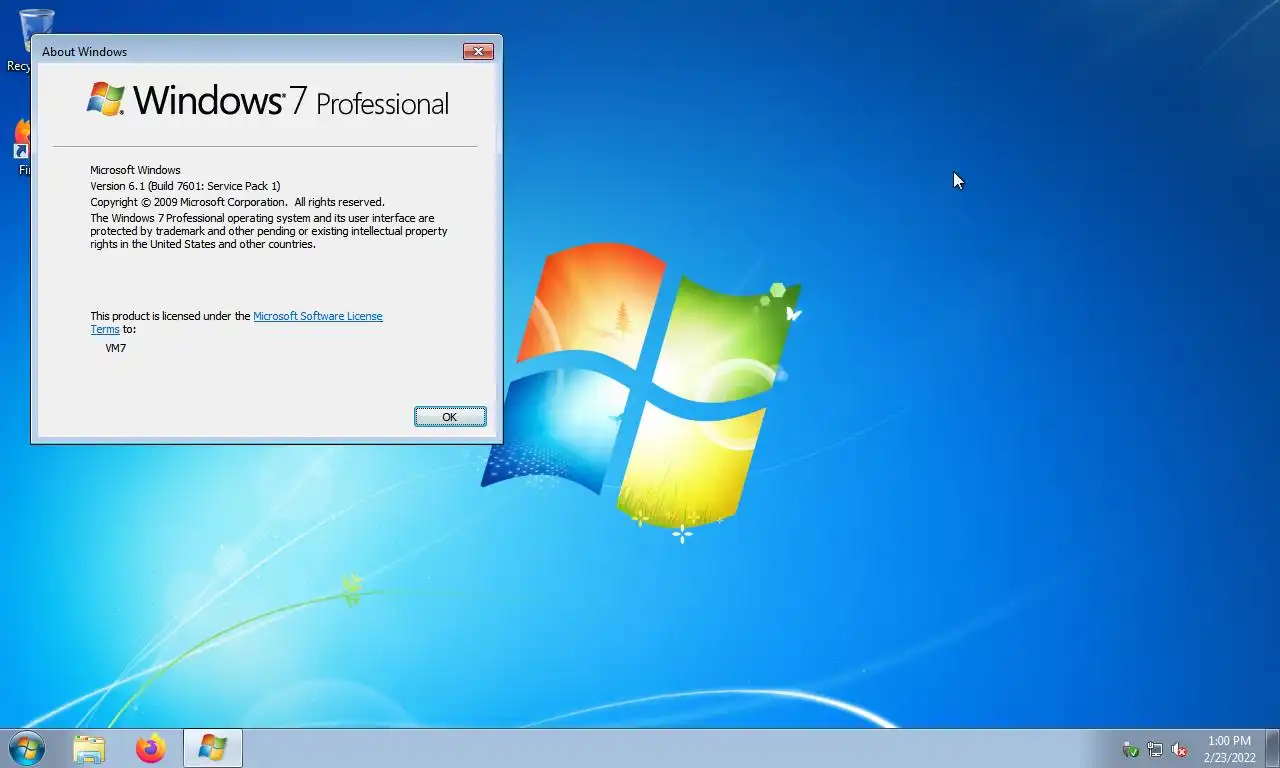Click the Safely Remove Hardware tray icon
The width and height of the screenshot is (1280, 768).
(x=1131, y=749)
